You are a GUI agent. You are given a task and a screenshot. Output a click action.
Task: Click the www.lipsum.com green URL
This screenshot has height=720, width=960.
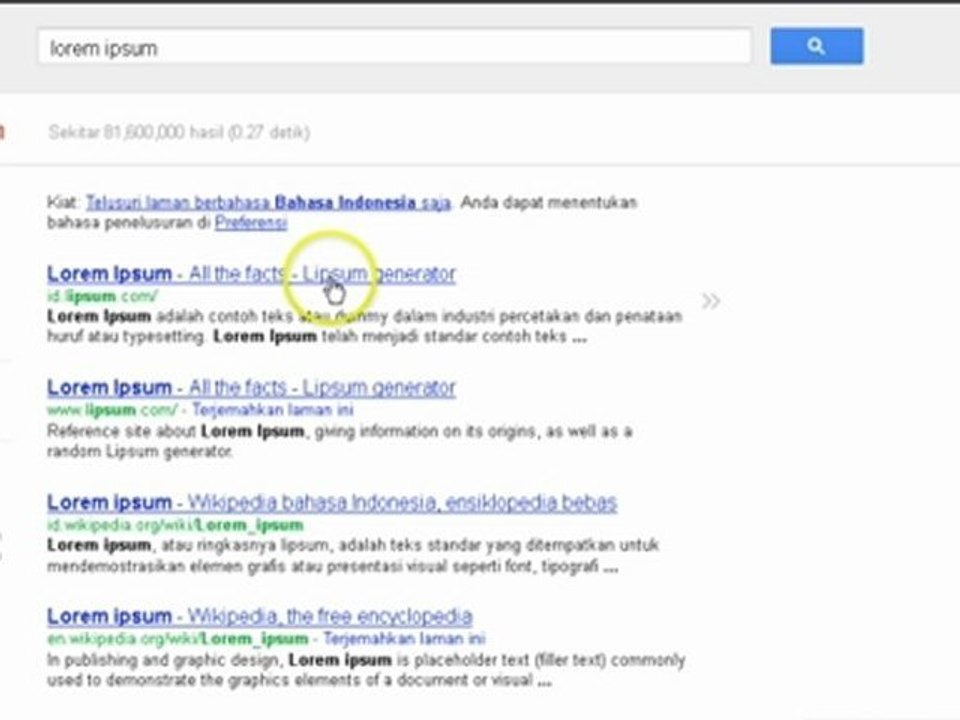pyautogui.click(x=112, y=410)
